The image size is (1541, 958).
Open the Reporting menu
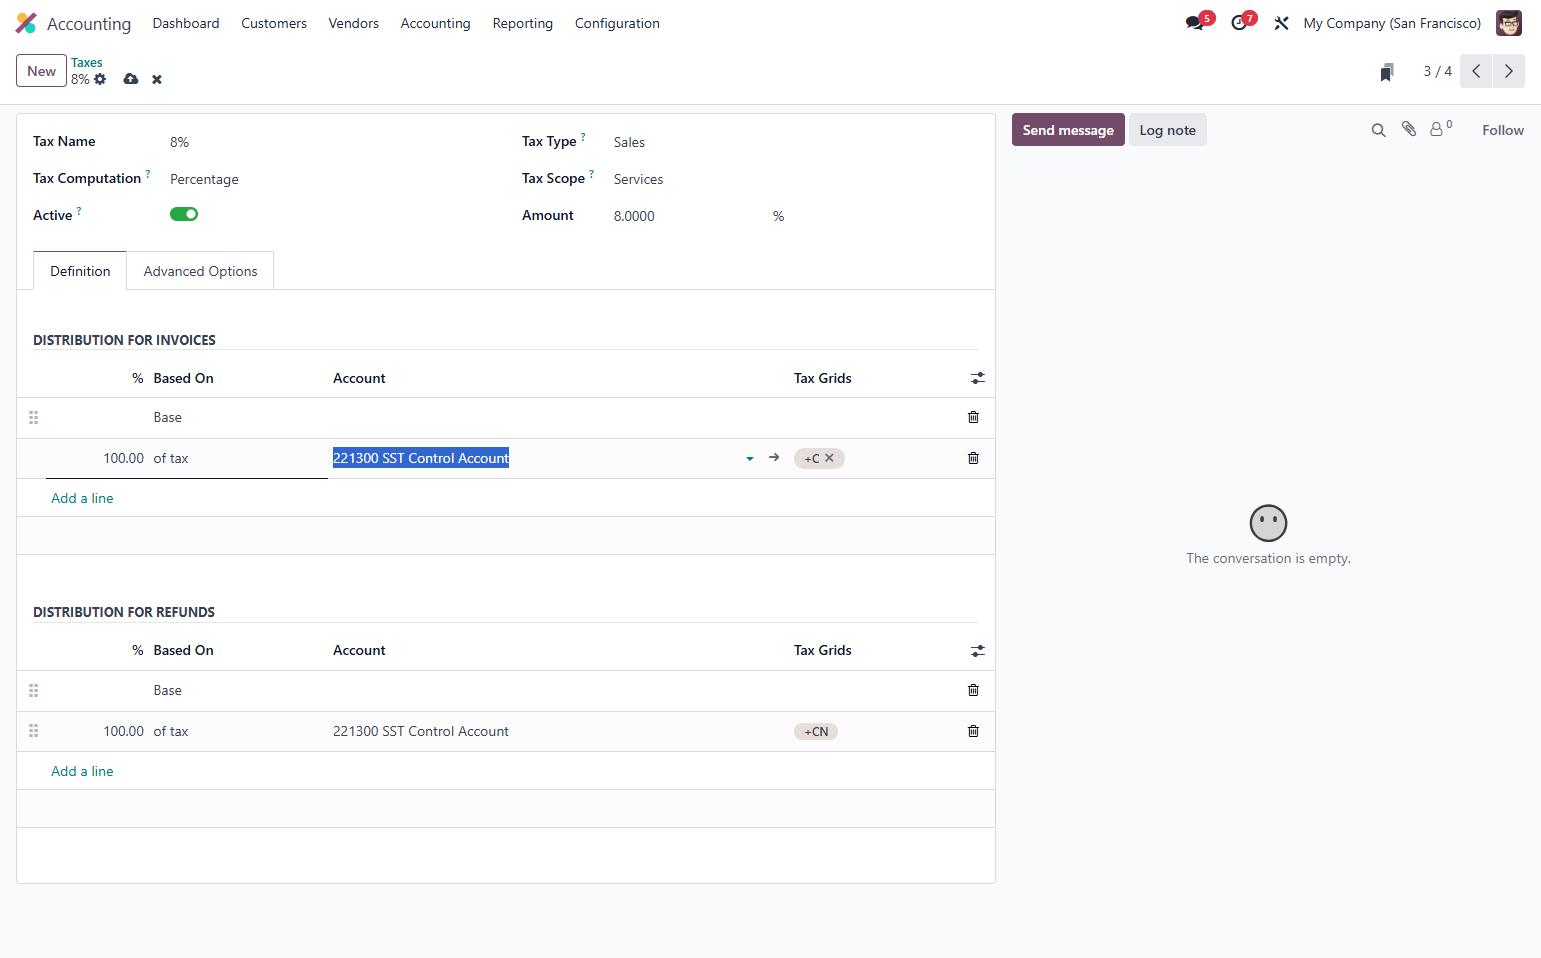click(522, 23)
